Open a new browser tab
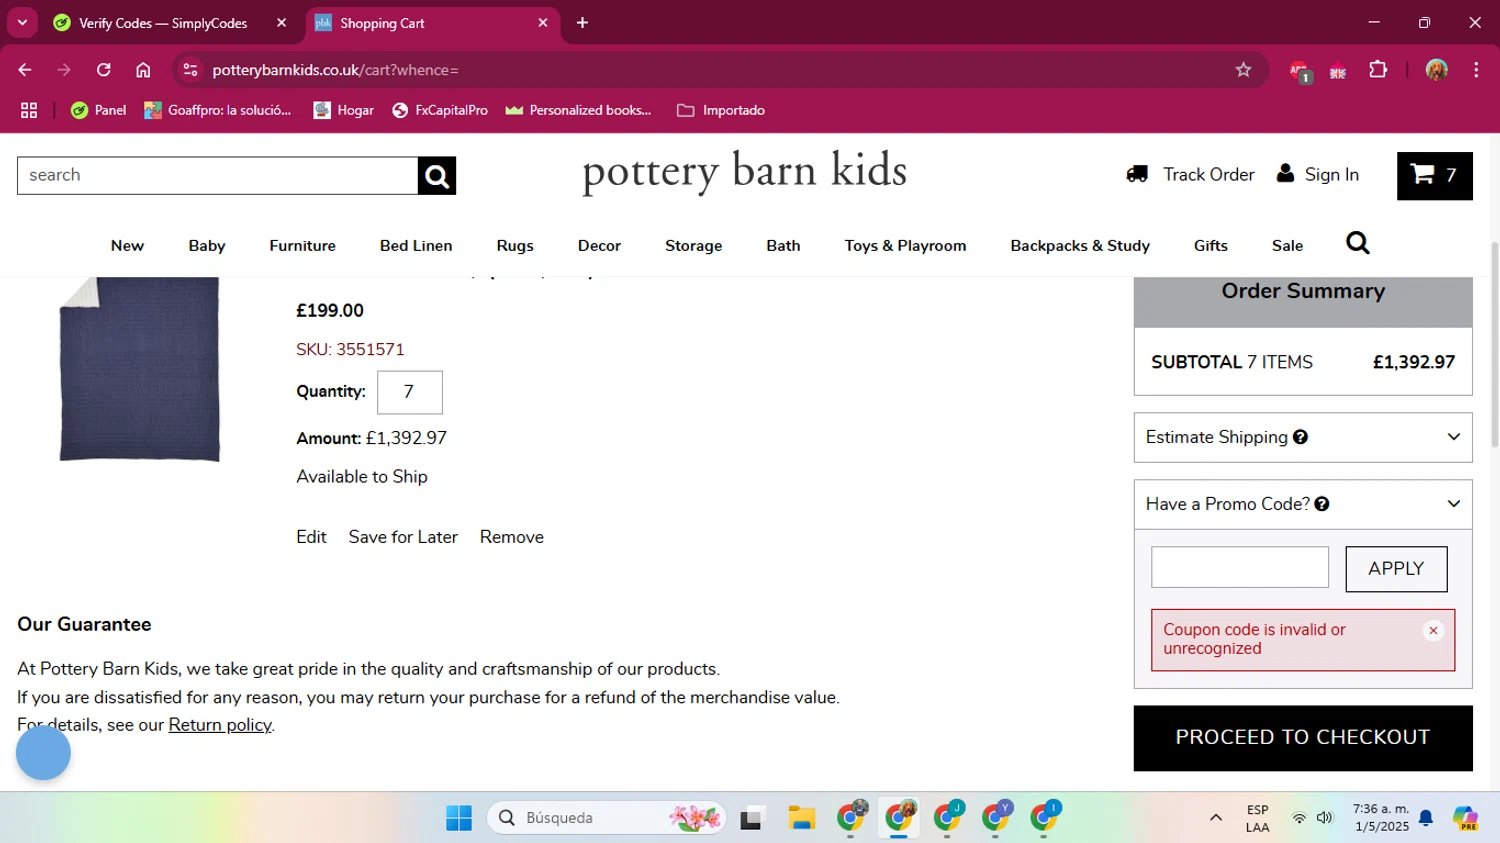This screenshot has height=843, width=1500. pyautogui.click(x=582, y=23)
